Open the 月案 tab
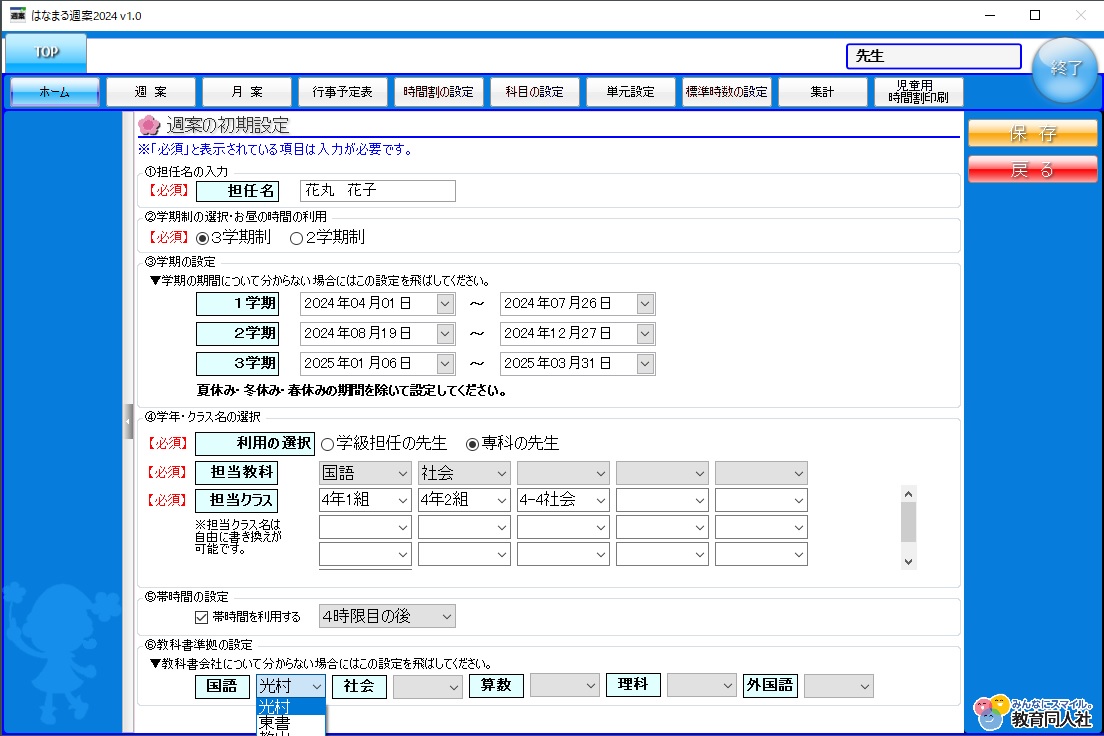Image resolution: width=1104 pixels, height=736 pixels. (x=246, y=92)
